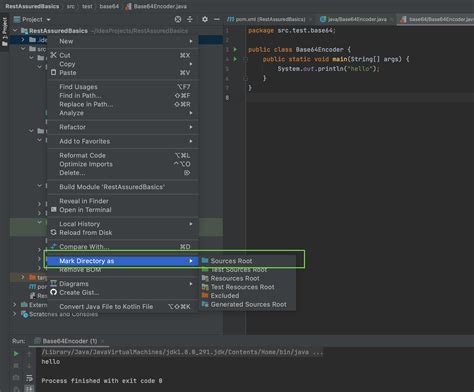Collapse the RestAssuredBasics root node chevron
474x392 pixels.
tap(15, 31)
